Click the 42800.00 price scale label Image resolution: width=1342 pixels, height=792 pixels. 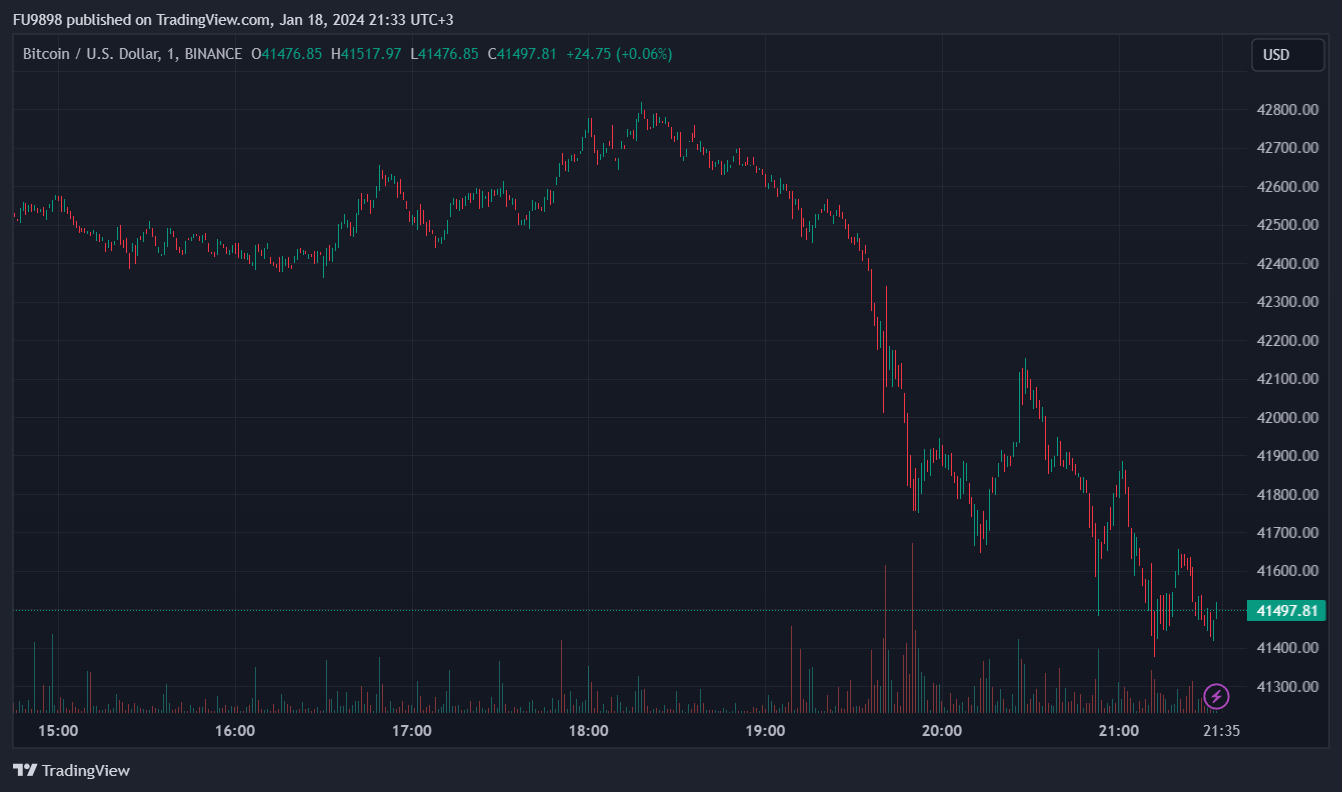coord(1286,110)
